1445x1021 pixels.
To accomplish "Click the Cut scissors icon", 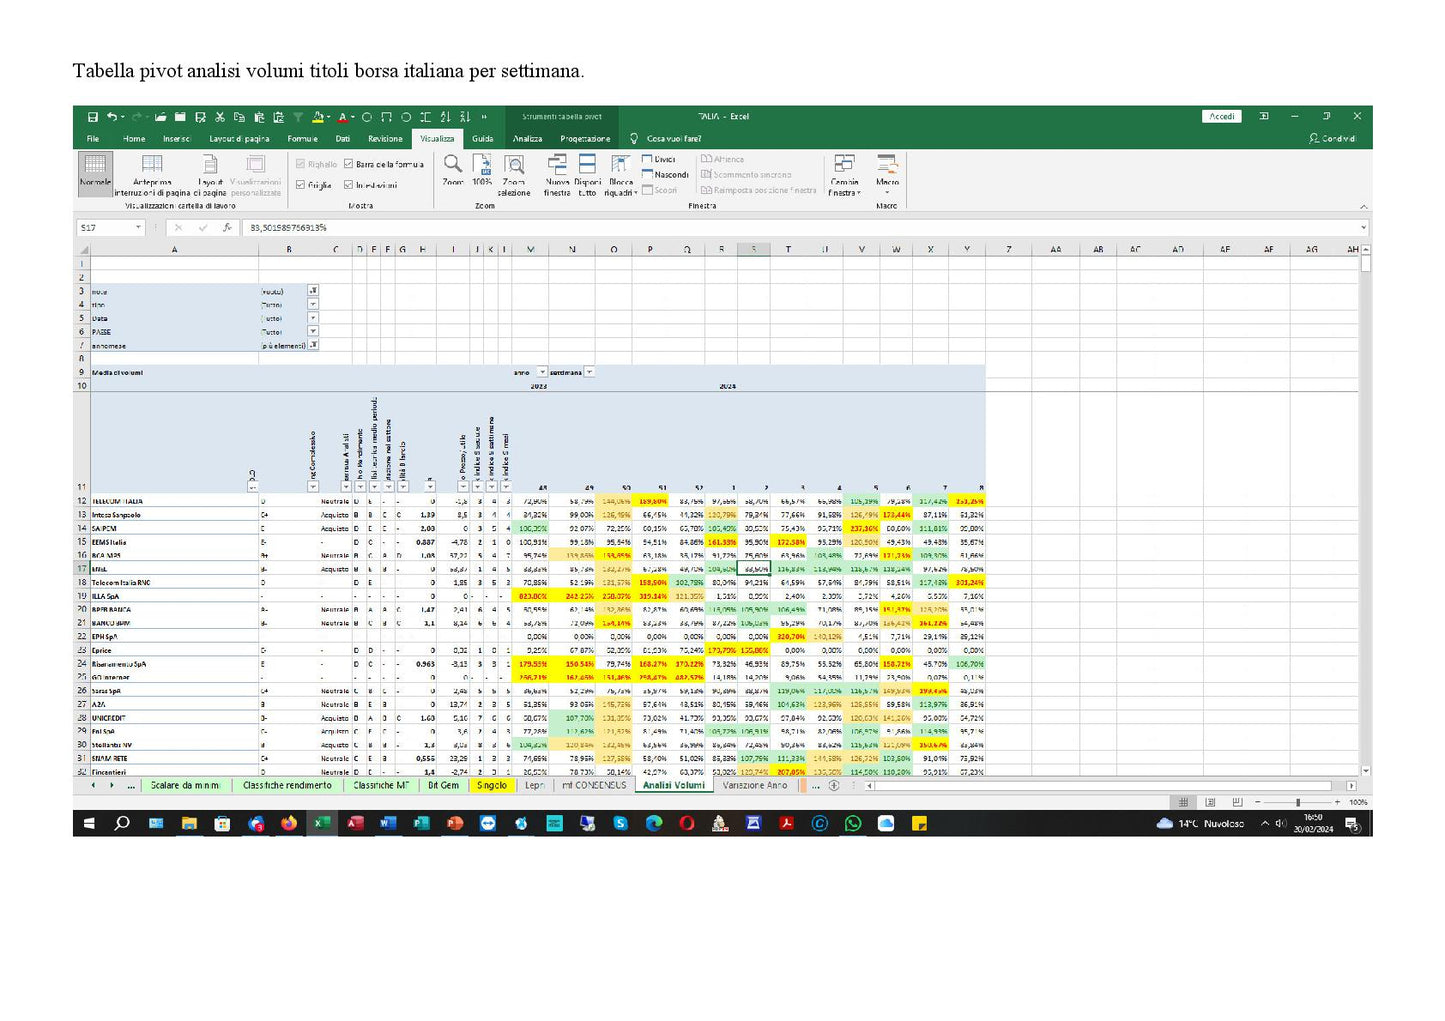I will click(220, 117).
